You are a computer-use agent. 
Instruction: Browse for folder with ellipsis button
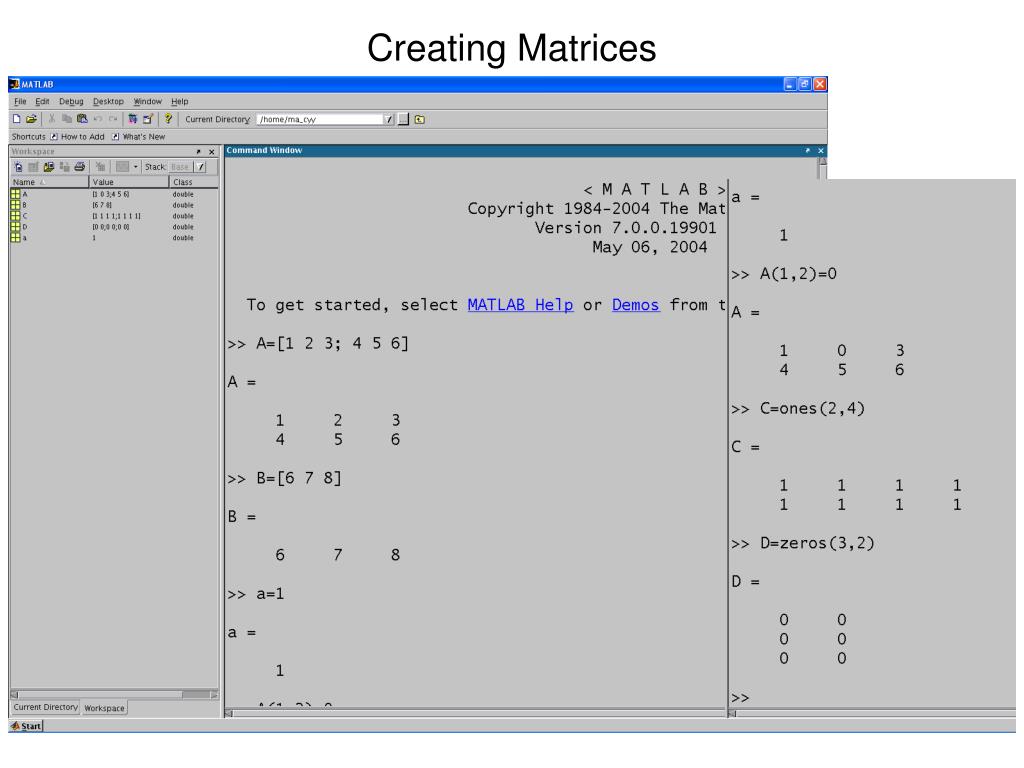point(404,120)
